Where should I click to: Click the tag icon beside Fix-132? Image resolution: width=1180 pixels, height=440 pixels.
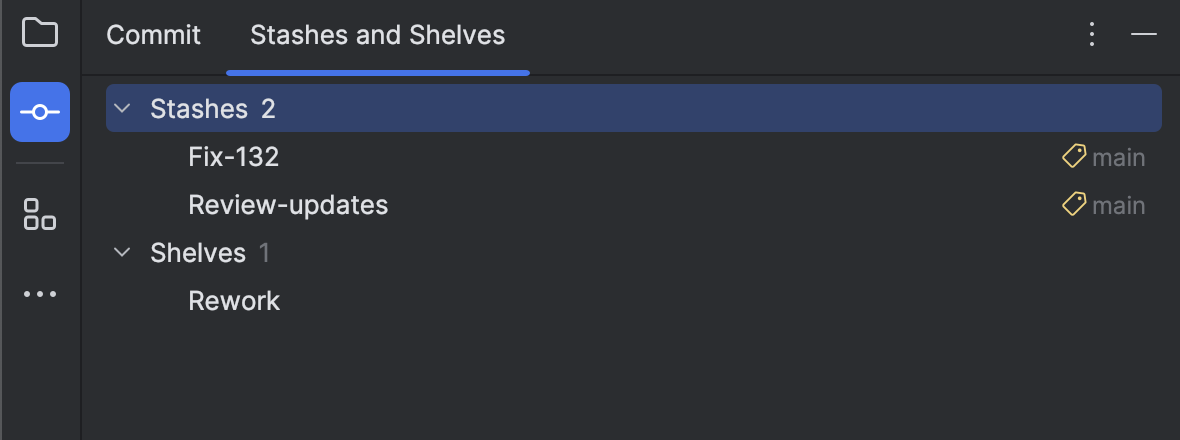click(x=1074, y=157)
